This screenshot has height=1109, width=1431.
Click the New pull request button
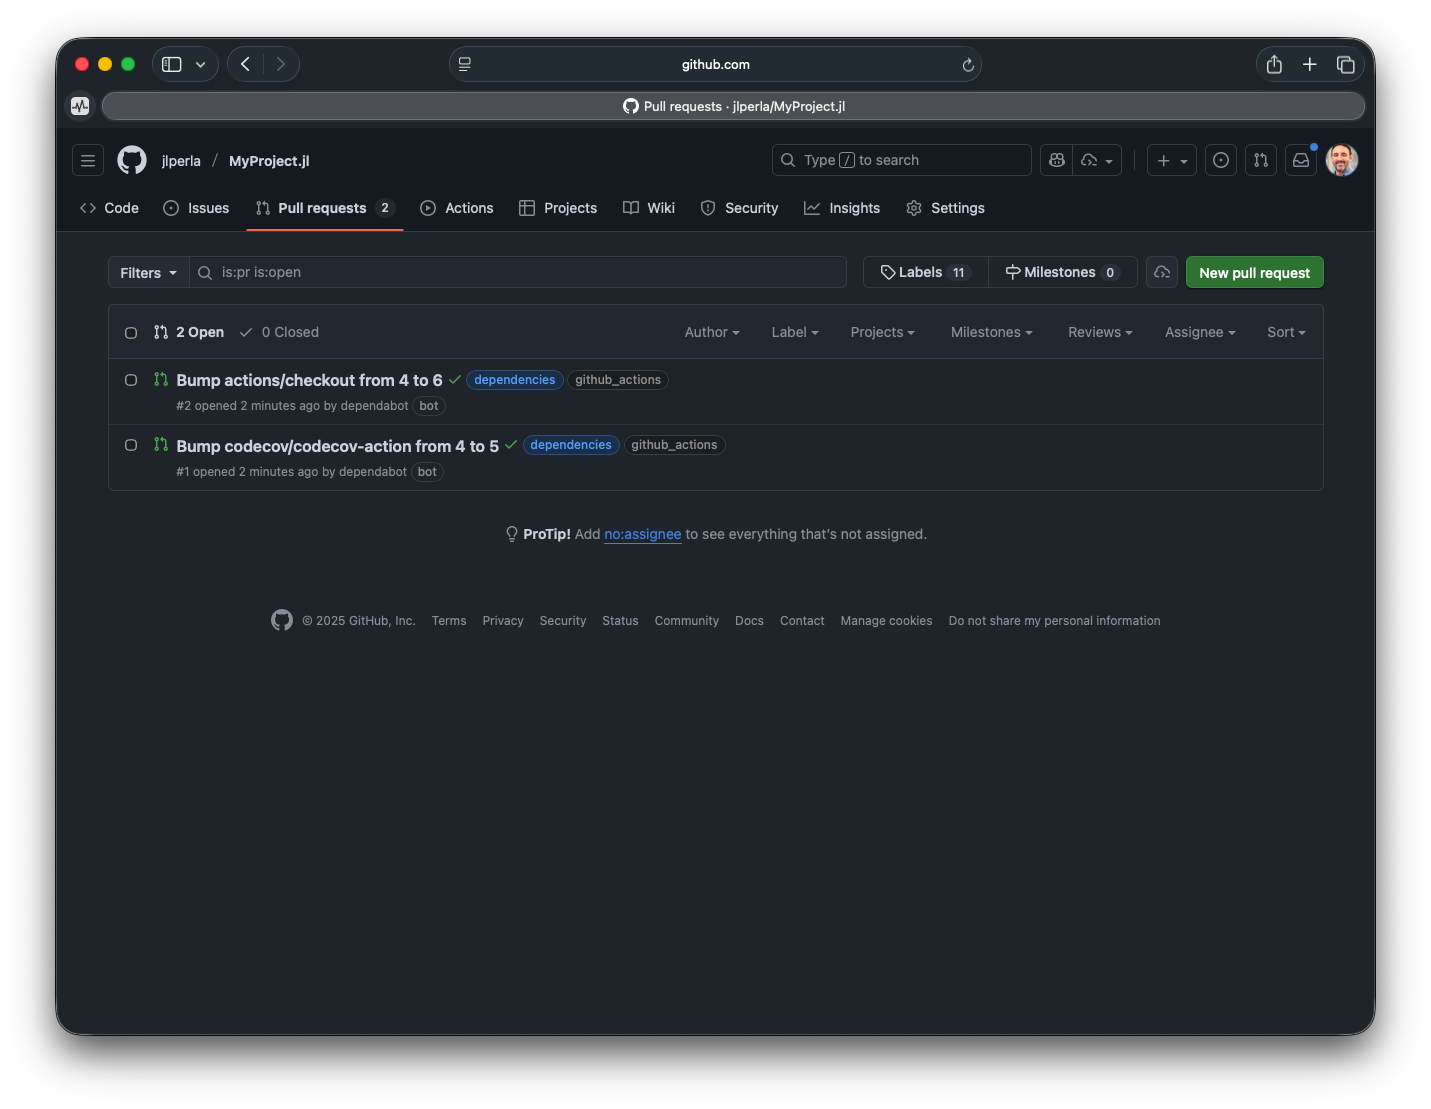[x=1254, y=273]
